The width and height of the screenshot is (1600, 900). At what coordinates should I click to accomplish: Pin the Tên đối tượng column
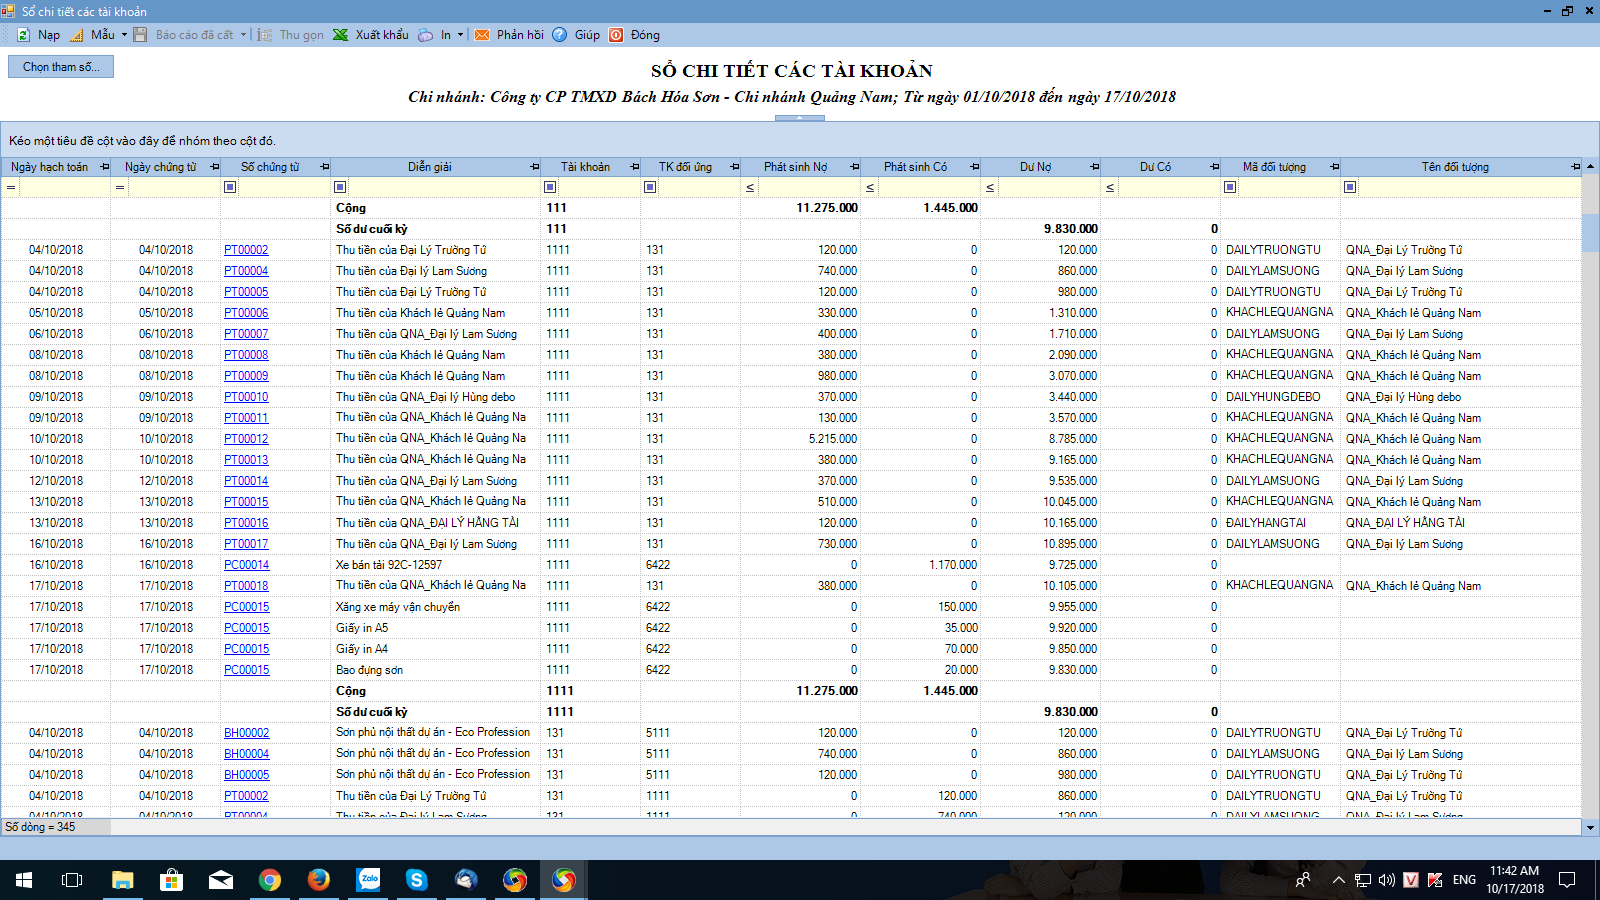click(x=1576, y=167)
